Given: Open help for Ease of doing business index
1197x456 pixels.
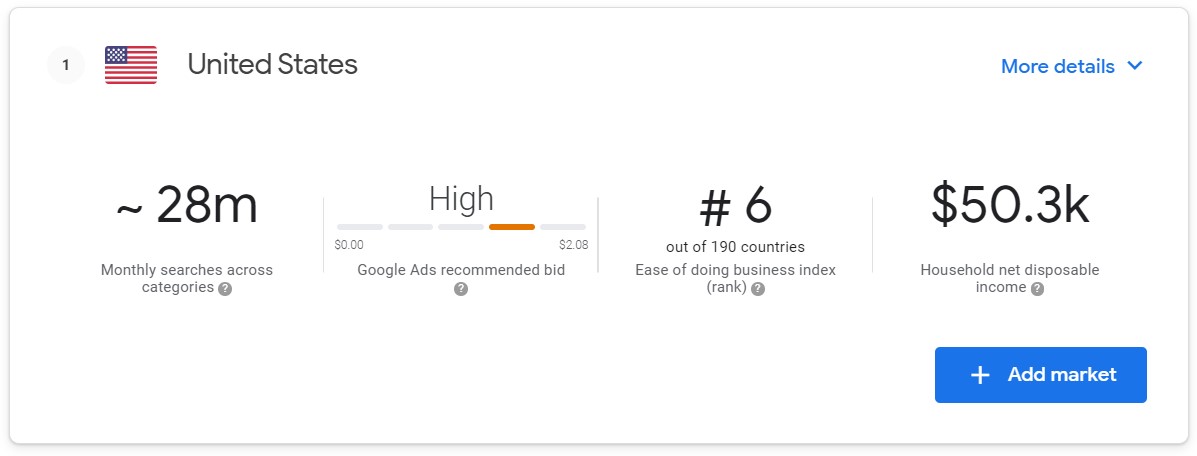Looking at the screenshot, I should tap(757, 289).
